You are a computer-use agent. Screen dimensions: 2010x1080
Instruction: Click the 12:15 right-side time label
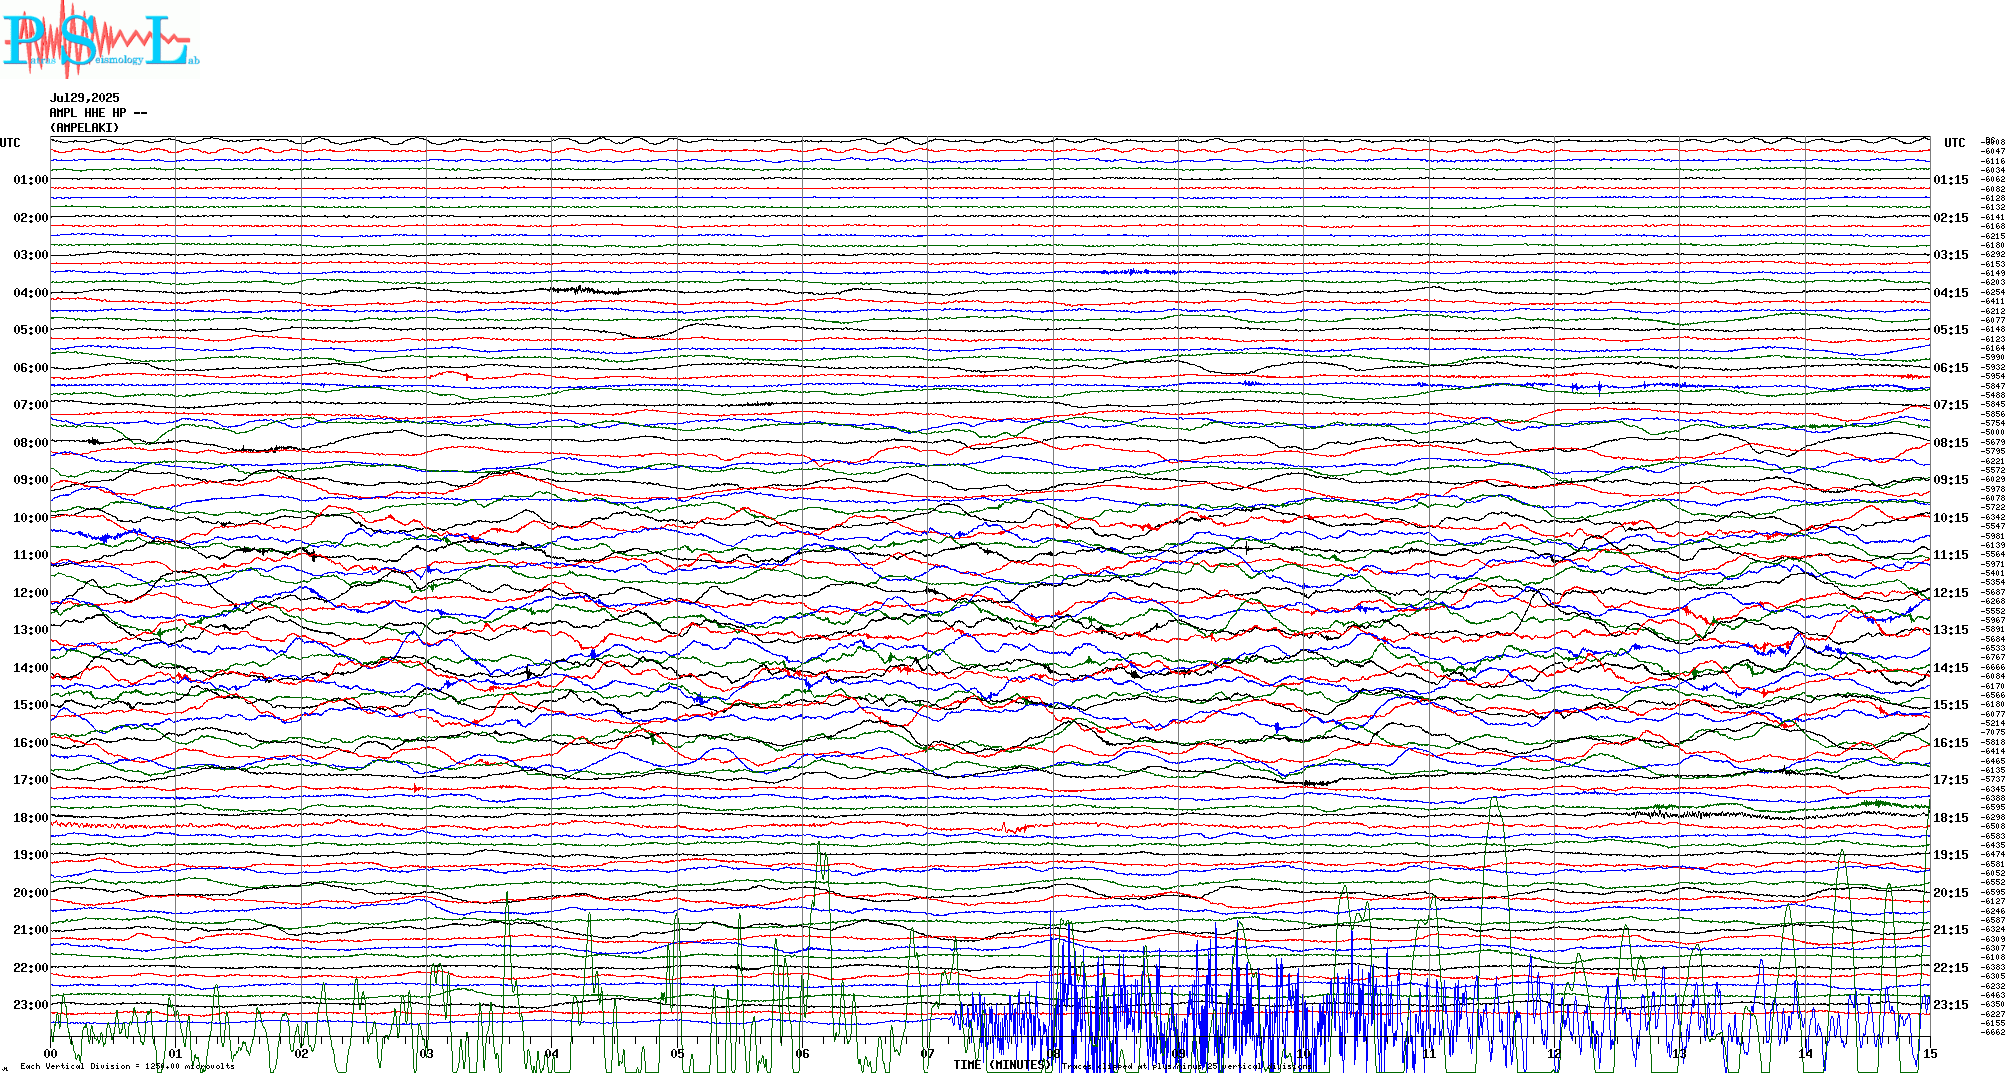tap(1951, 593)
